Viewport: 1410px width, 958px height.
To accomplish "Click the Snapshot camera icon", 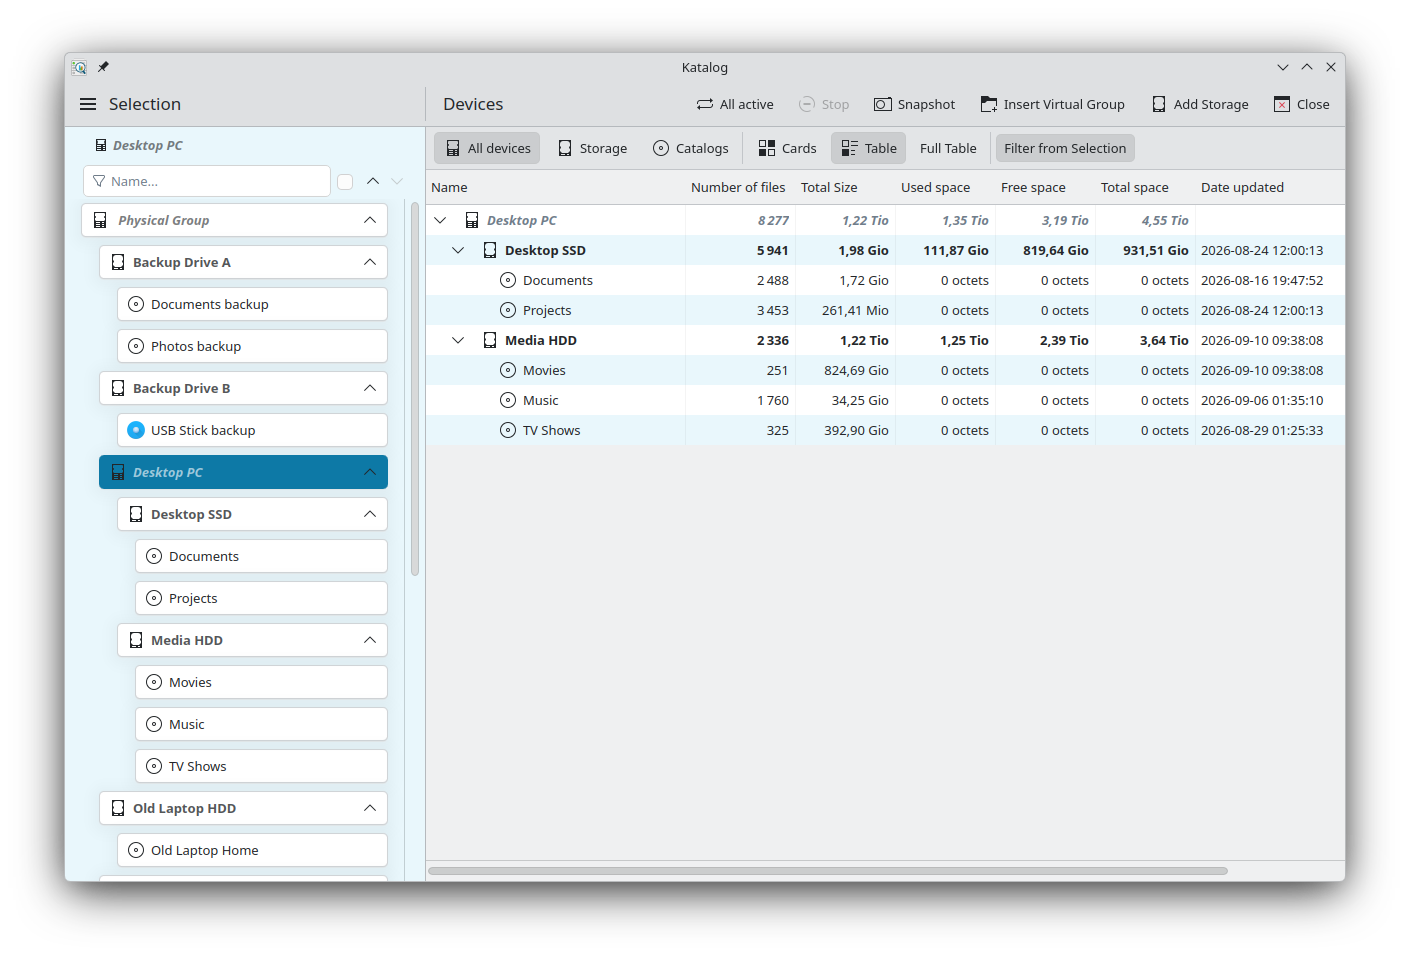I will pyautogui.click(x=883, y=104).
